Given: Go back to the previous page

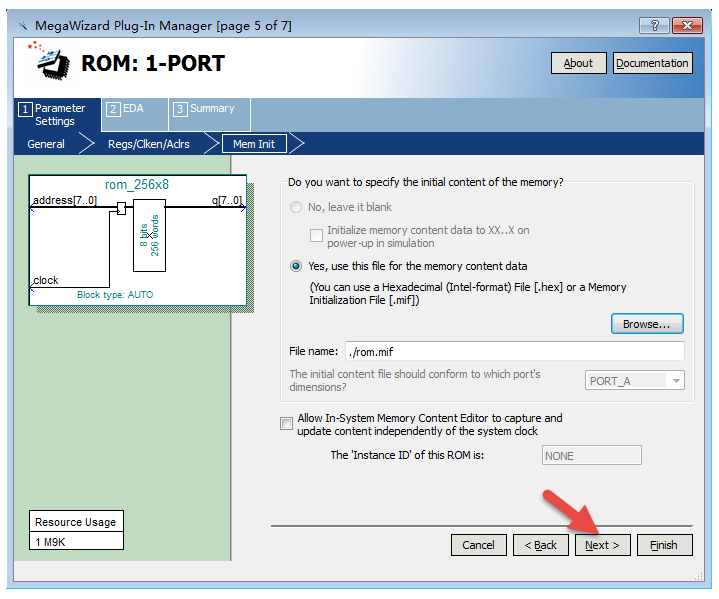Looking at the screenshot, I should pos(540,545).
